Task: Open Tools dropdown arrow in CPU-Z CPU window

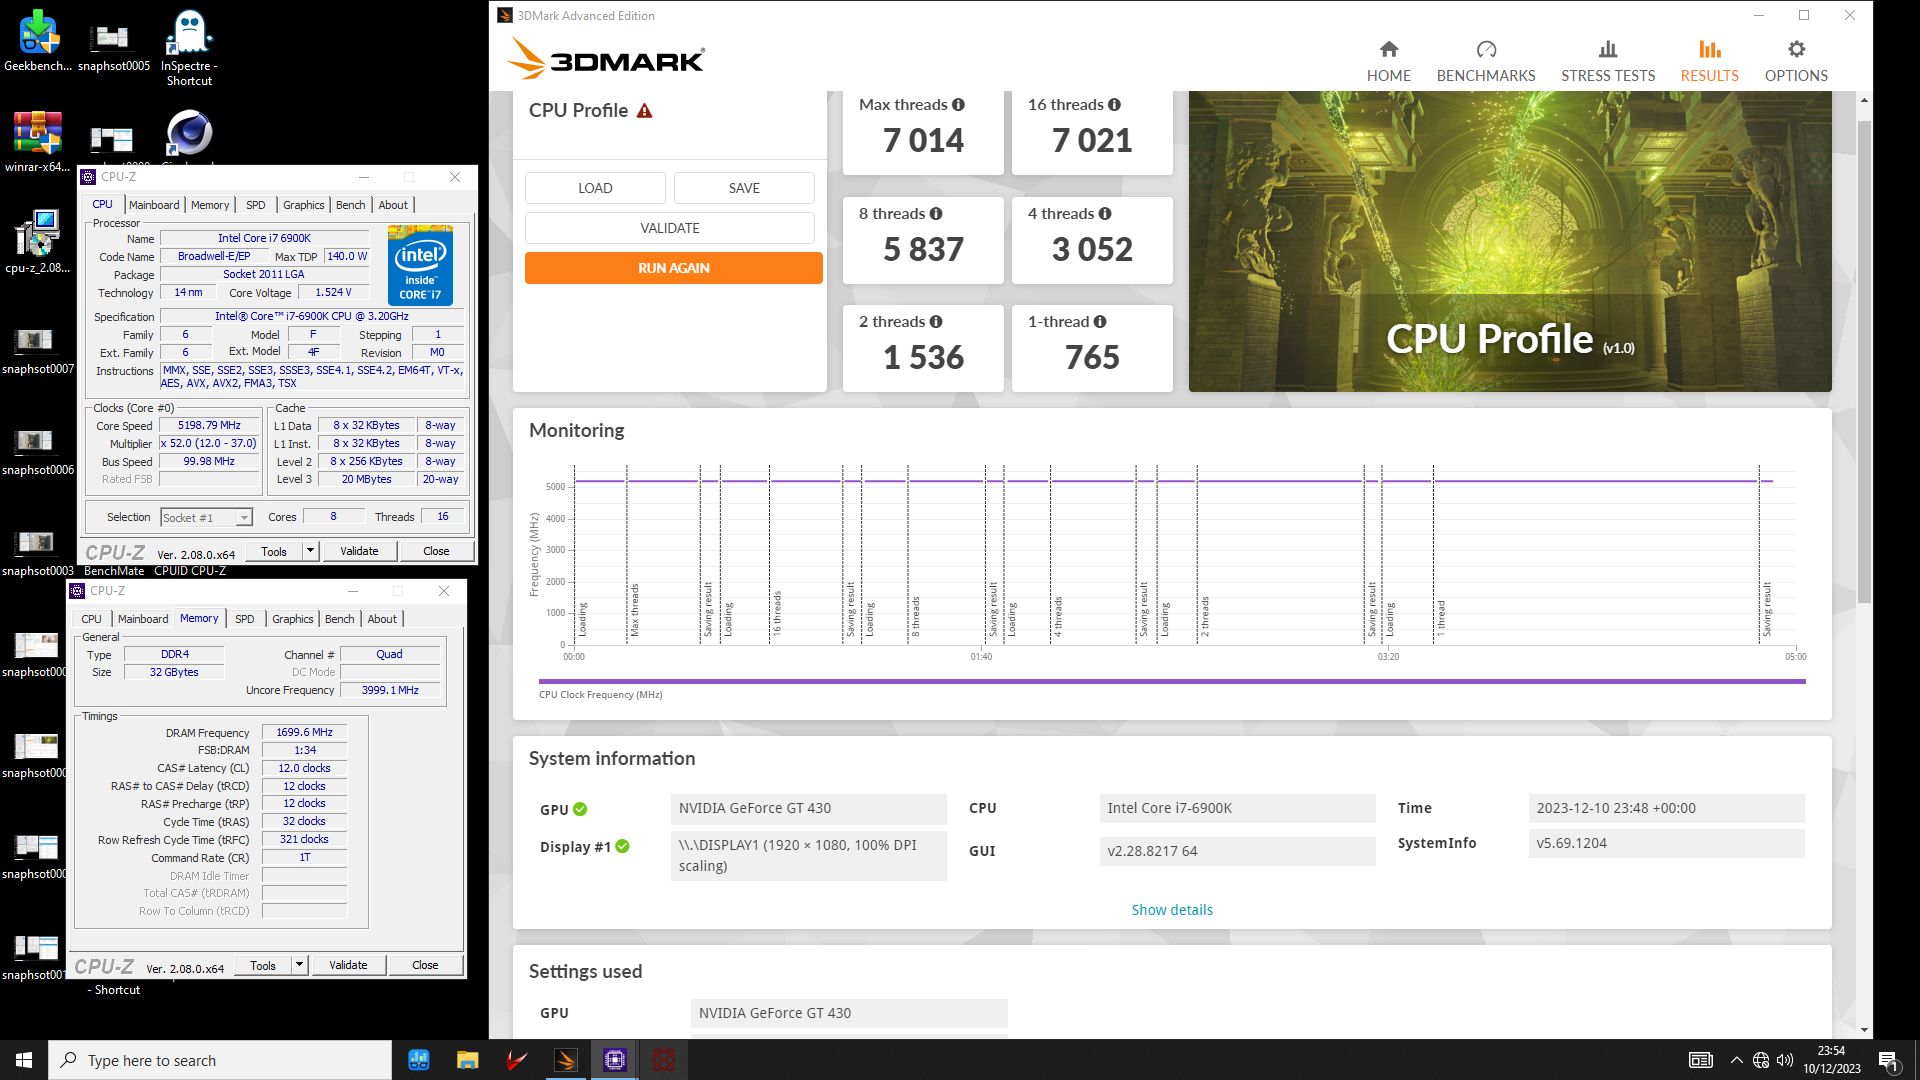Action: [x=310, y=551]
